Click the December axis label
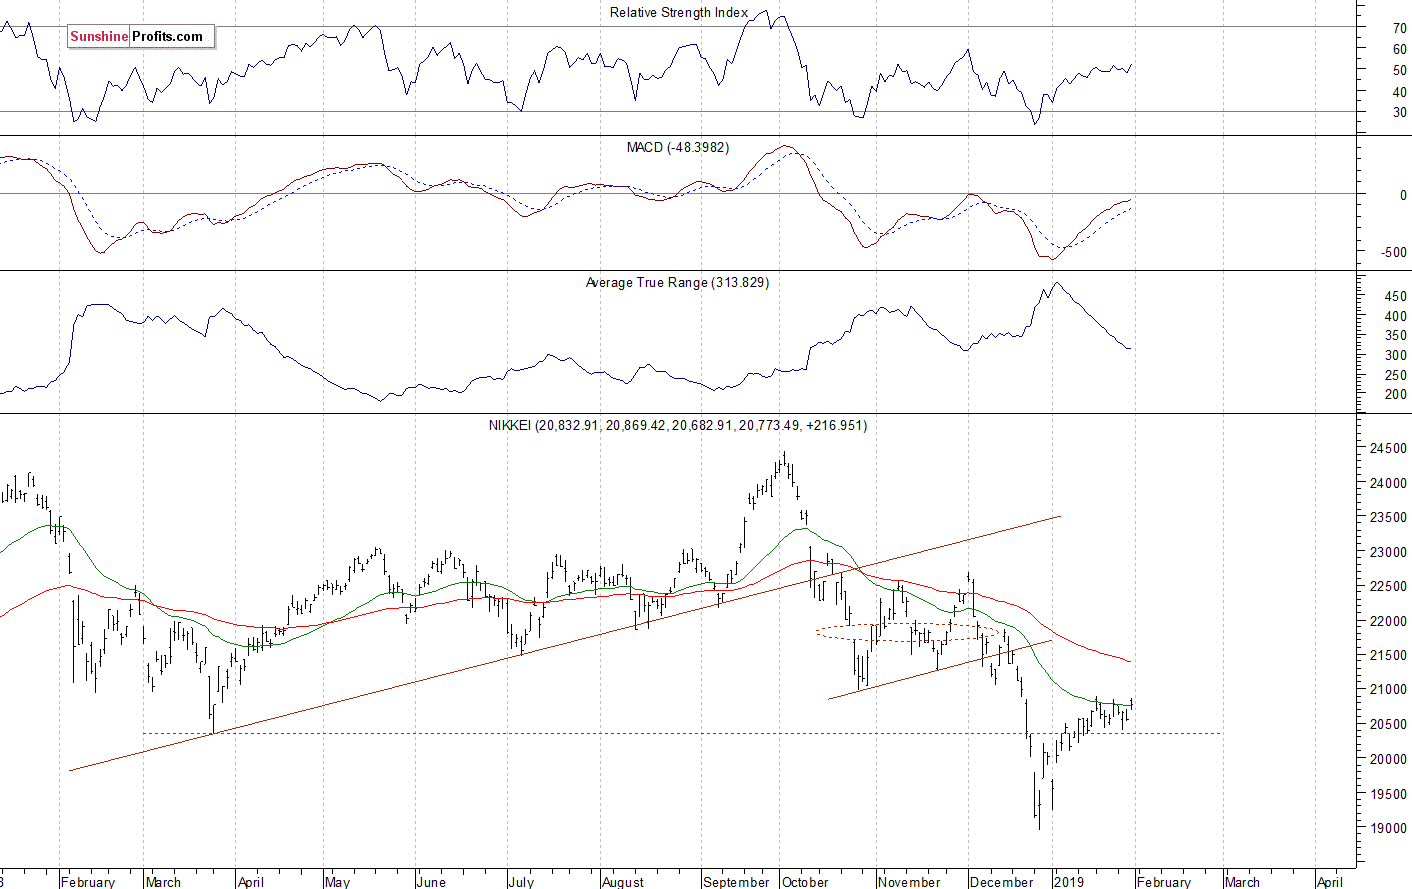 (1002, 882)
